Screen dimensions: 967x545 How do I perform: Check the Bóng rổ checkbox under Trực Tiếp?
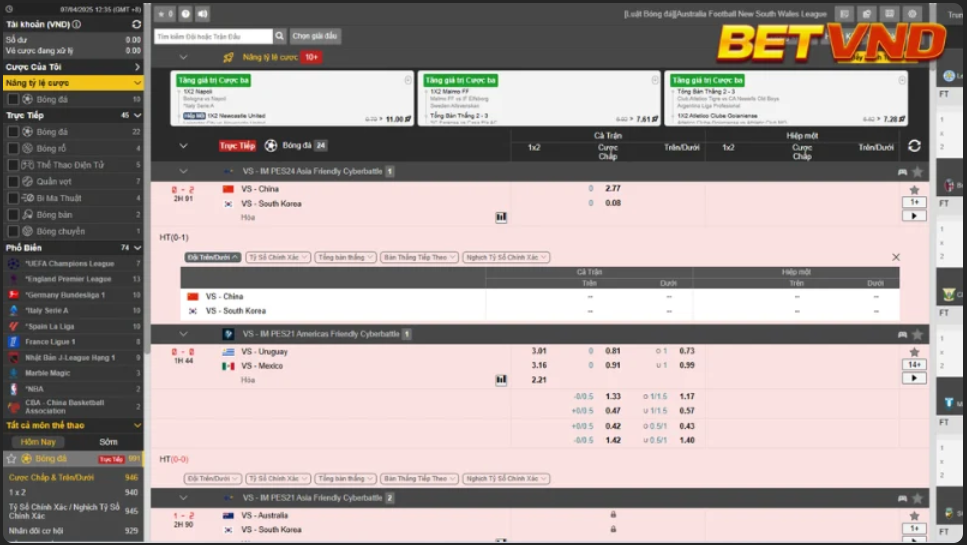pos(13,148)
